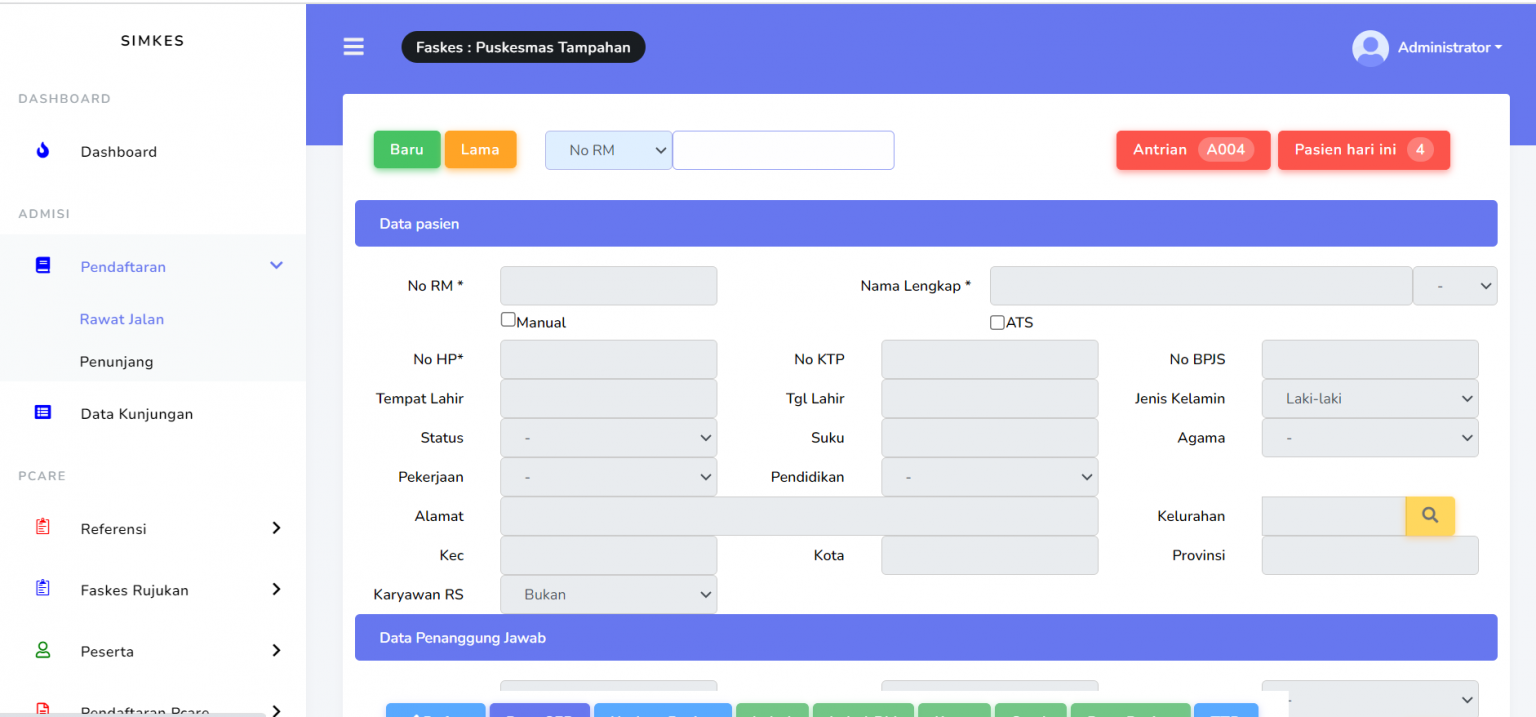This screenshot has width=1536, height=717.
Task: Click the yellow Kelurahan search icon
Action: click(x=1429, y=516)
